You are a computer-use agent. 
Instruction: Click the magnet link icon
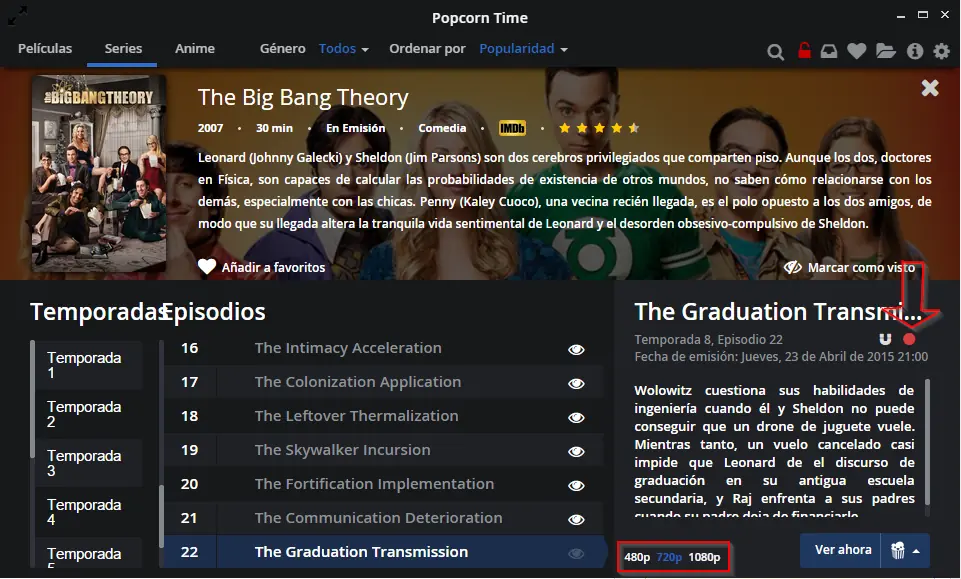coord(885,339)
